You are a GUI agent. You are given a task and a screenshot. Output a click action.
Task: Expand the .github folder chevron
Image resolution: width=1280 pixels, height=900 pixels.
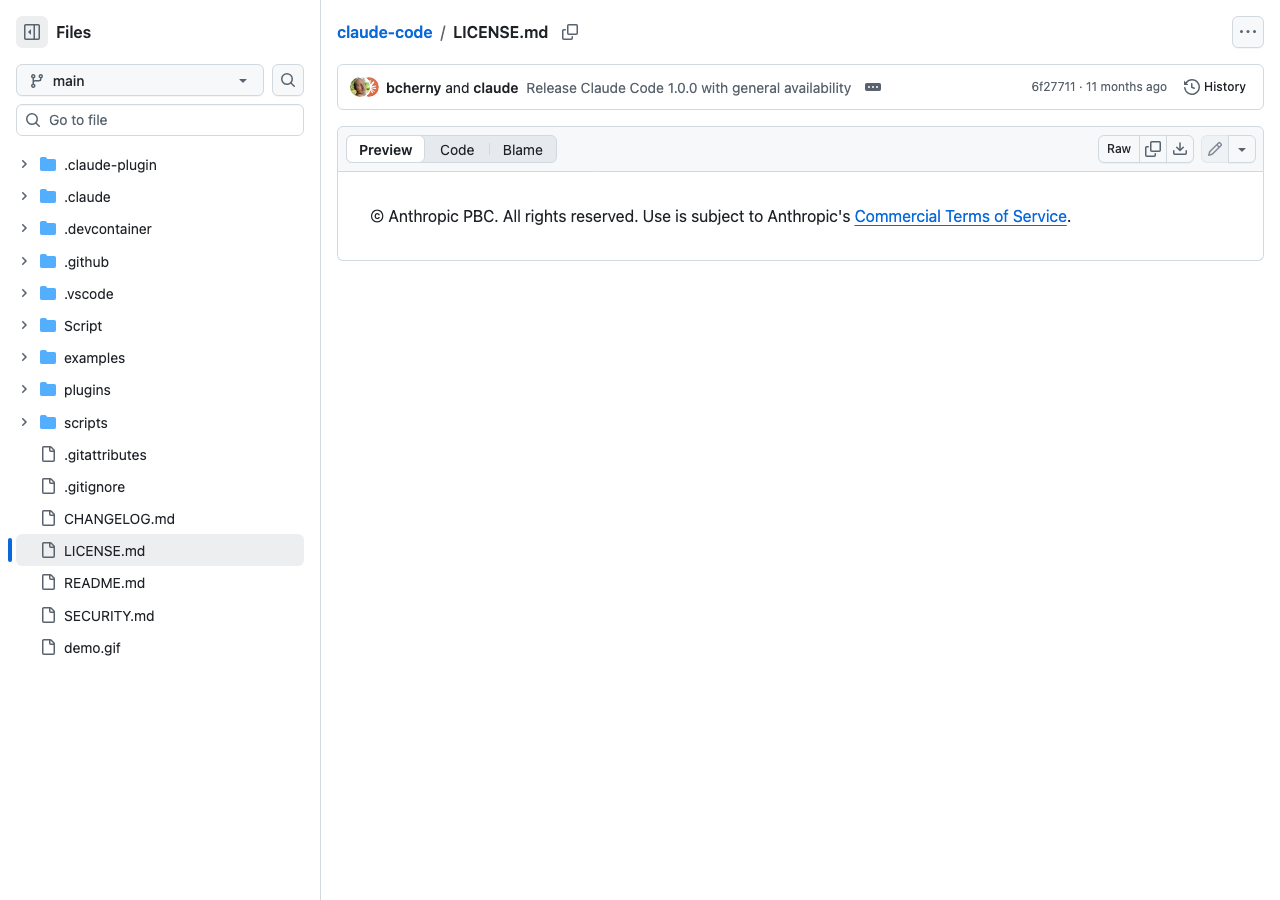24,261
